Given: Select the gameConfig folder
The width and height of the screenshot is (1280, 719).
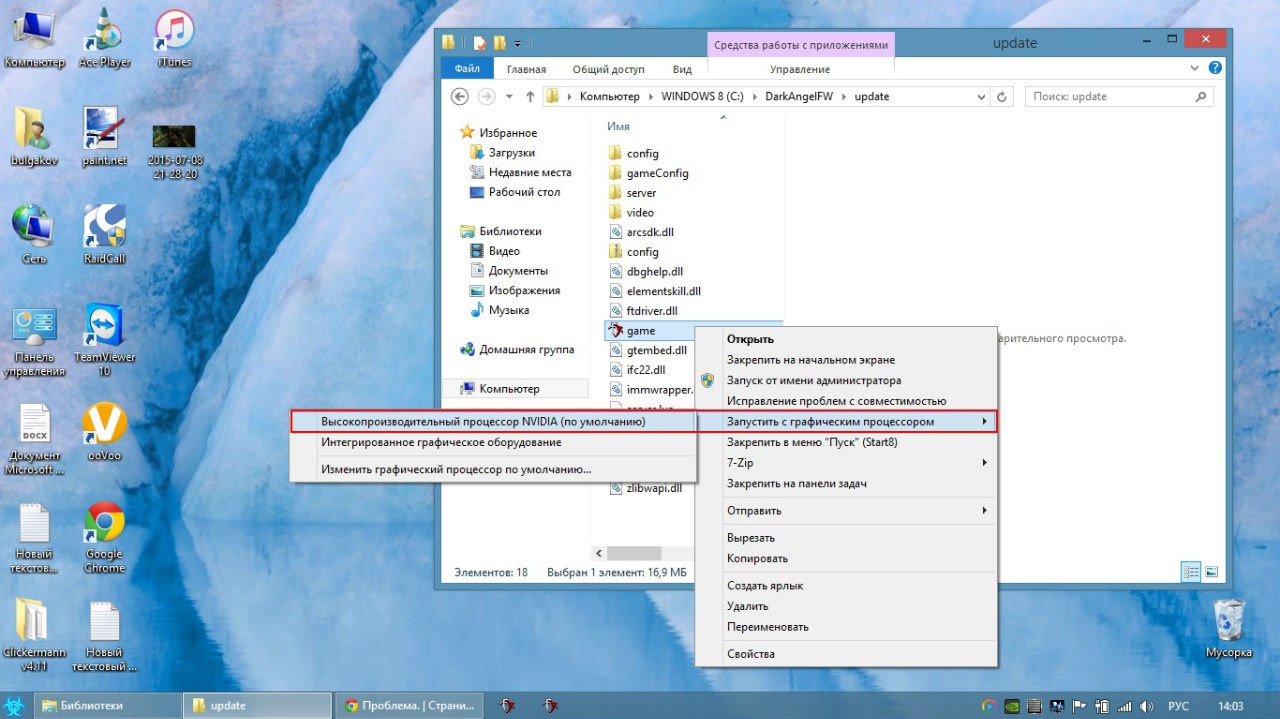Looking at the screenshot, I should (x=657, y=173).
